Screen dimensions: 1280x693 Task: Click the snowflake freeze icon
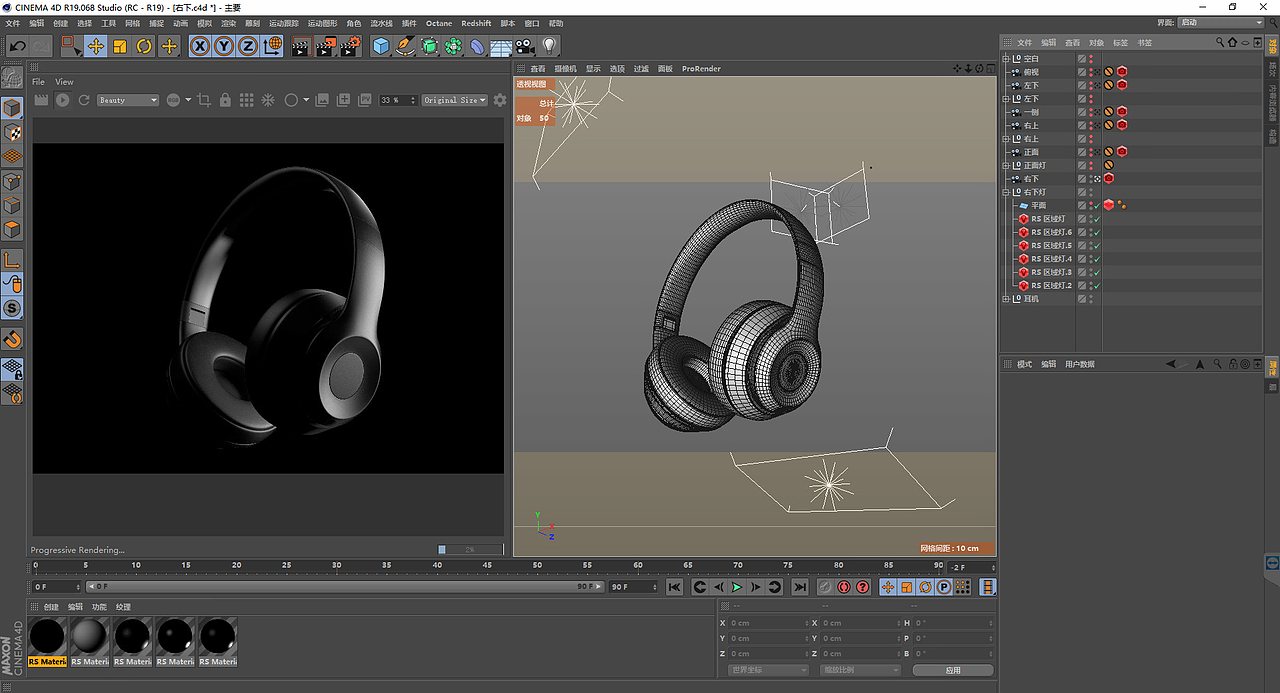[x=268, y=100]
